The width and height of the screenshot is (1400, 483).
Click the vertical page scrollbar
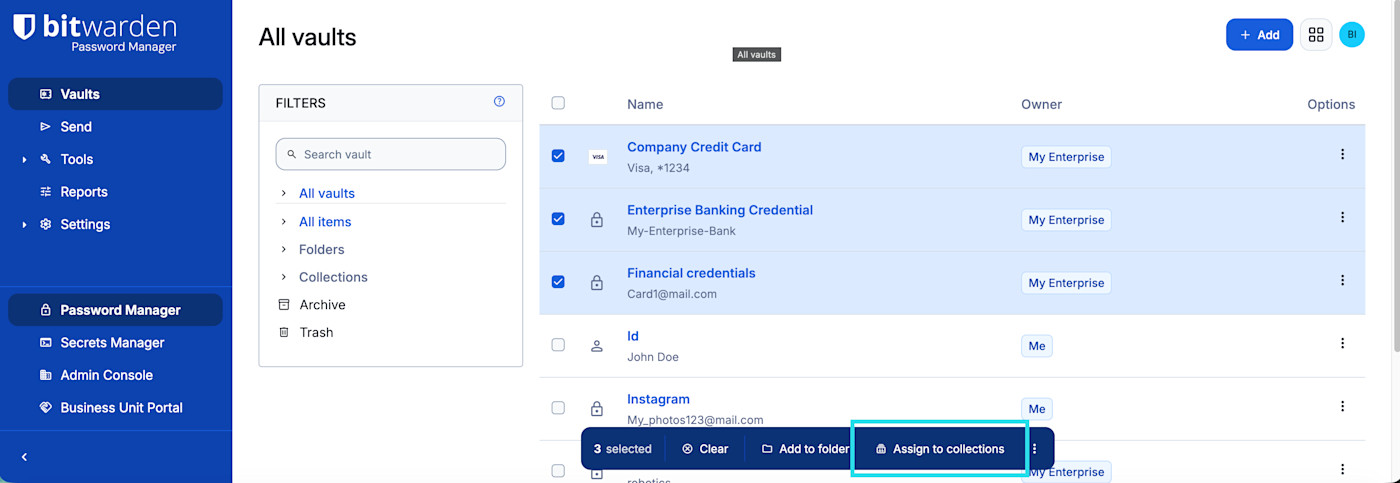(1396, 176)
